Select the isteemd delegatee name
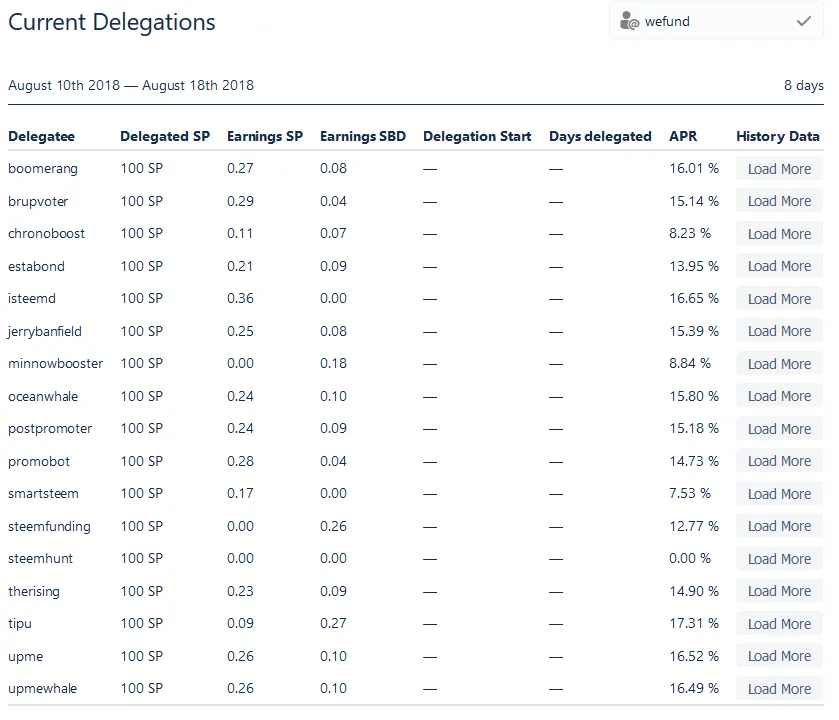 pos(32,298)
